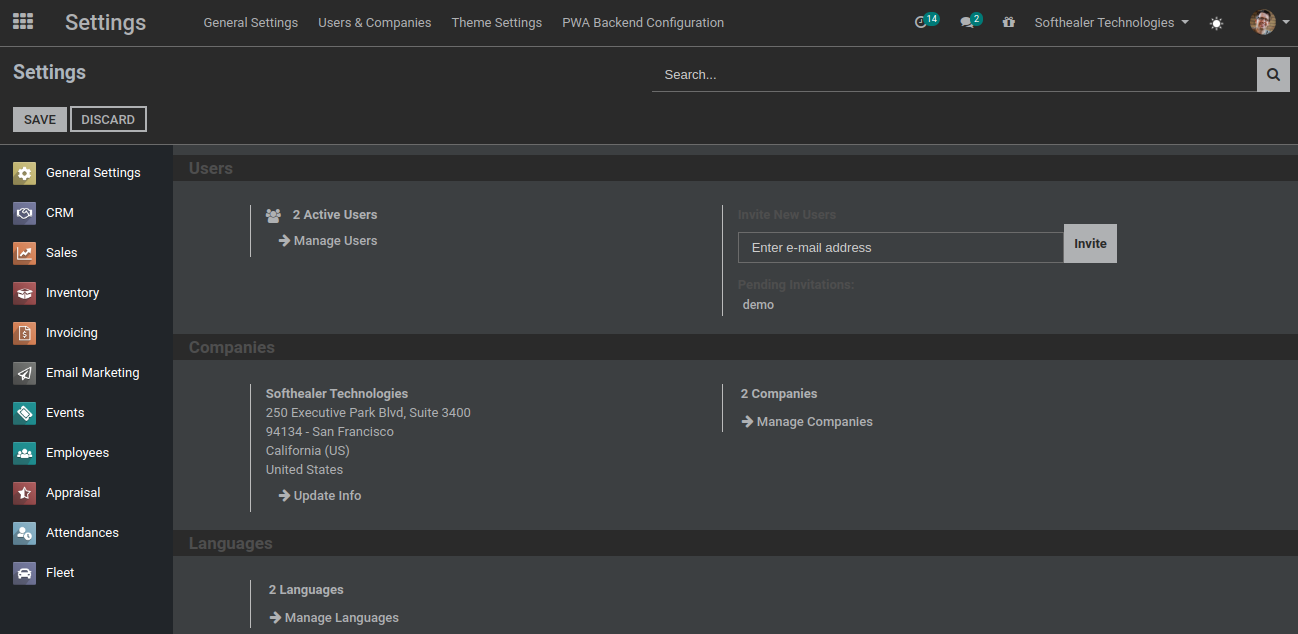Click the '2 Languages' text
This screenshot has width=1298, height=634.
tap(306, 590)
